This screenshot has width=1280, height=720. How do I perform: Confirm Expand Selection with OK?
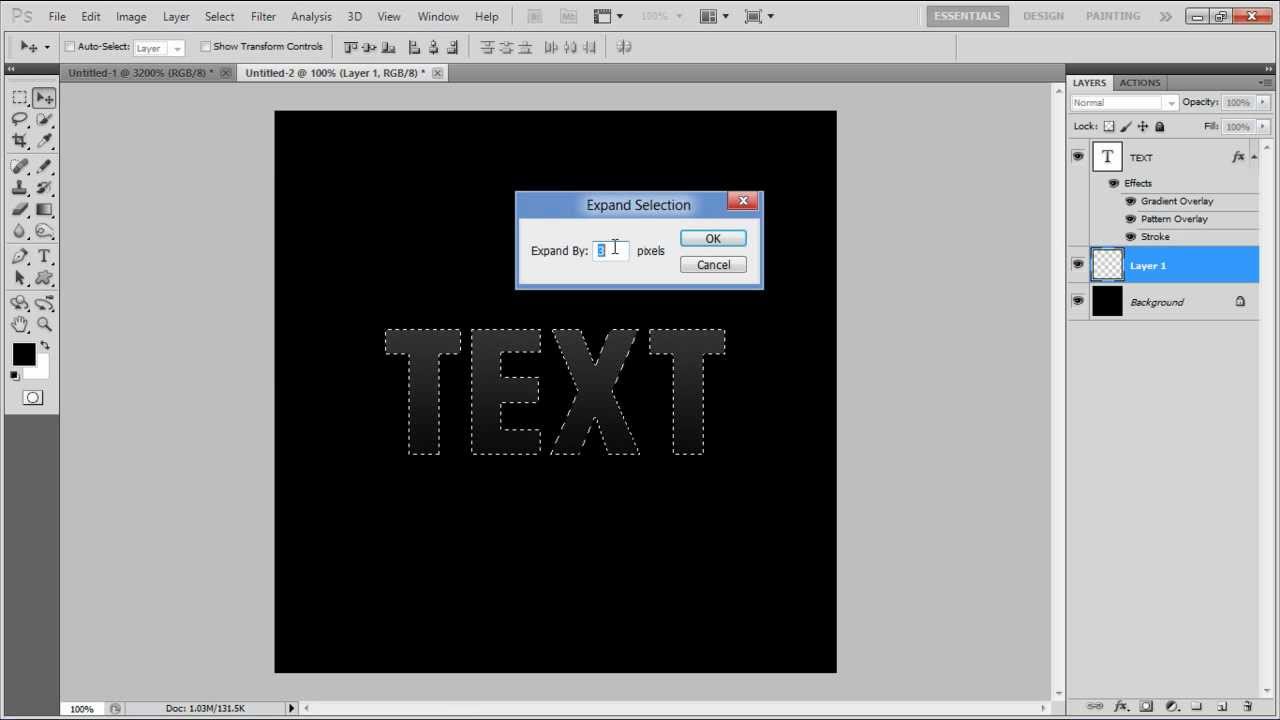713,239
